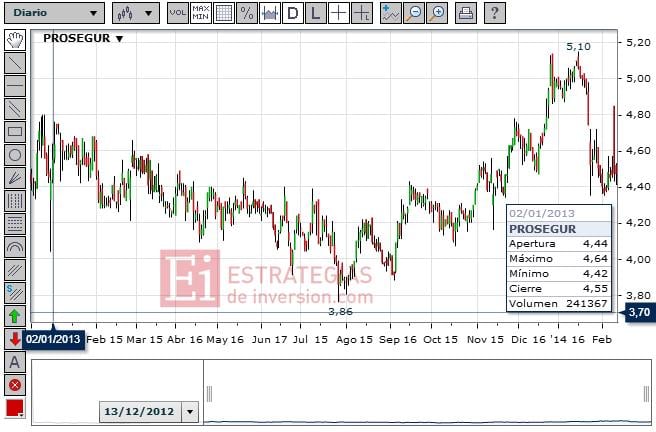Toggle the L logarithmic scale button
Image resolution: width=656 pixels, height=432 pixels.
tap(316, 13)
